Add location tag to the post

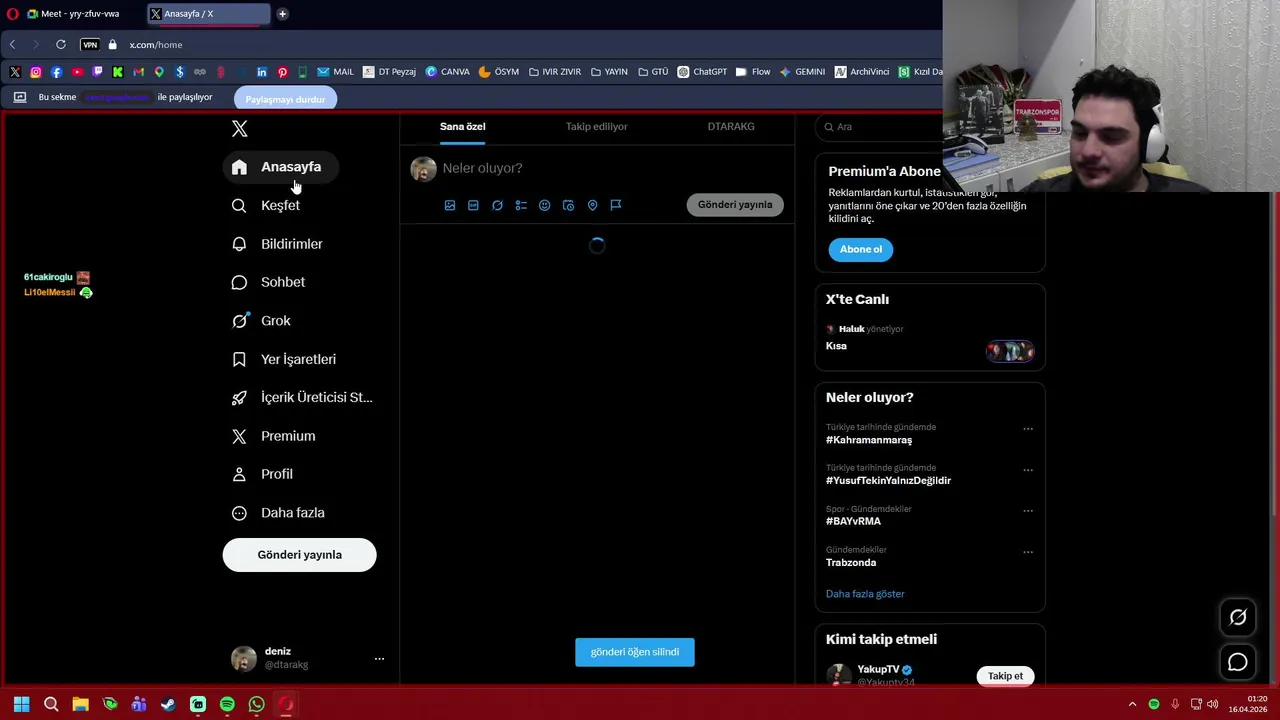592,205
